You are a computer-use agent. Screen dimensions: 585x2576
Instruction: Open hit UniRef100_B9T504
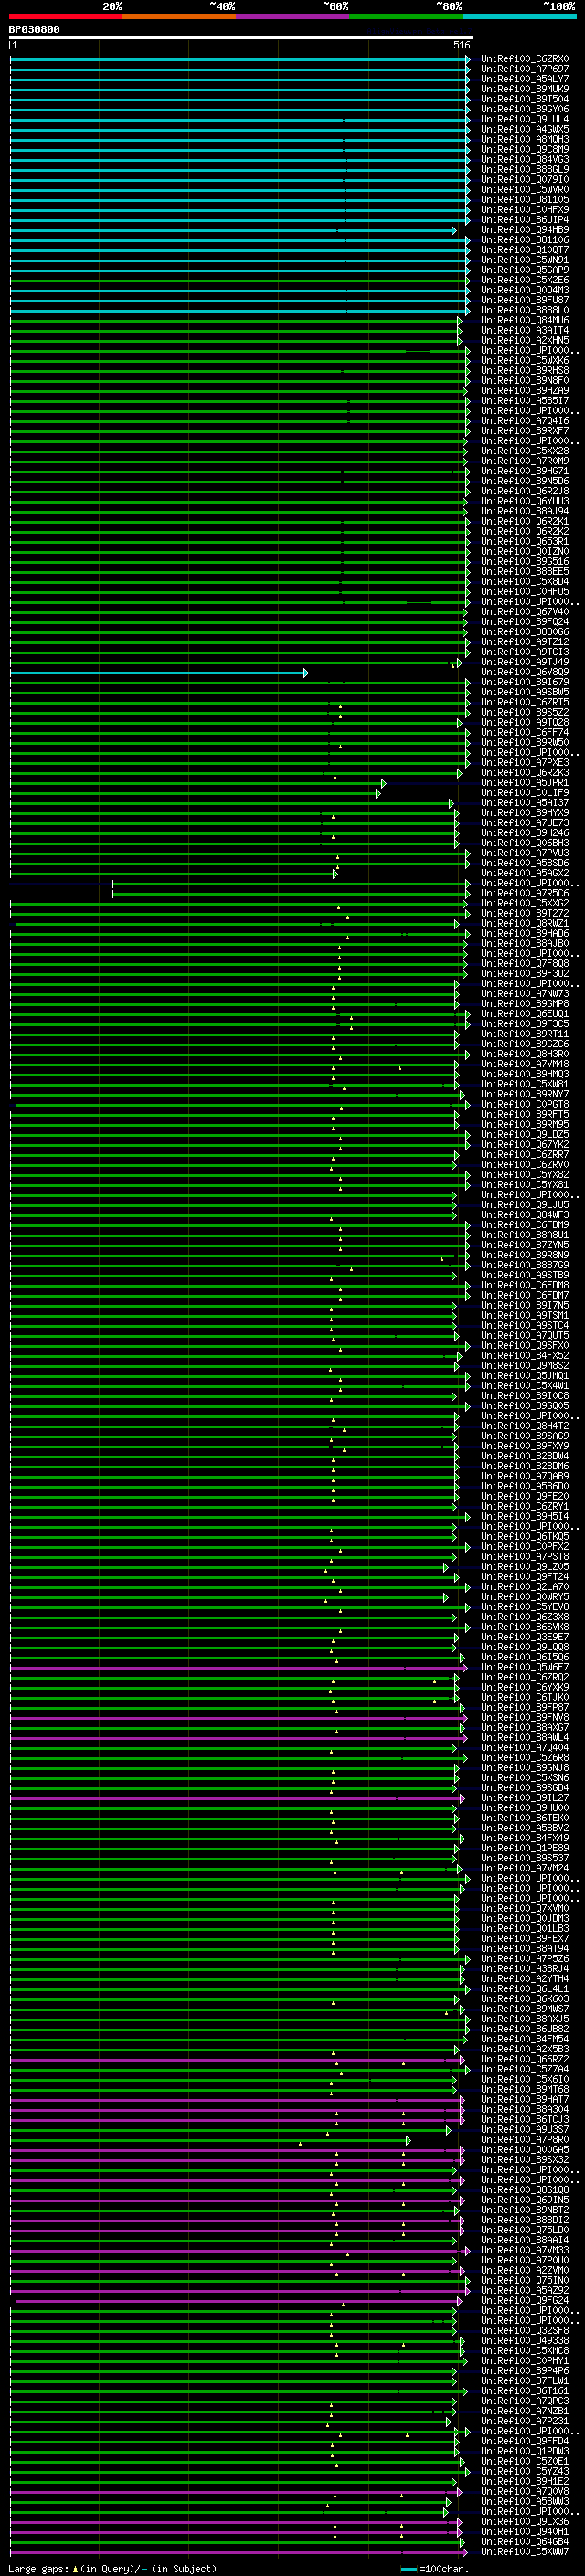click(x=525, y=99)
